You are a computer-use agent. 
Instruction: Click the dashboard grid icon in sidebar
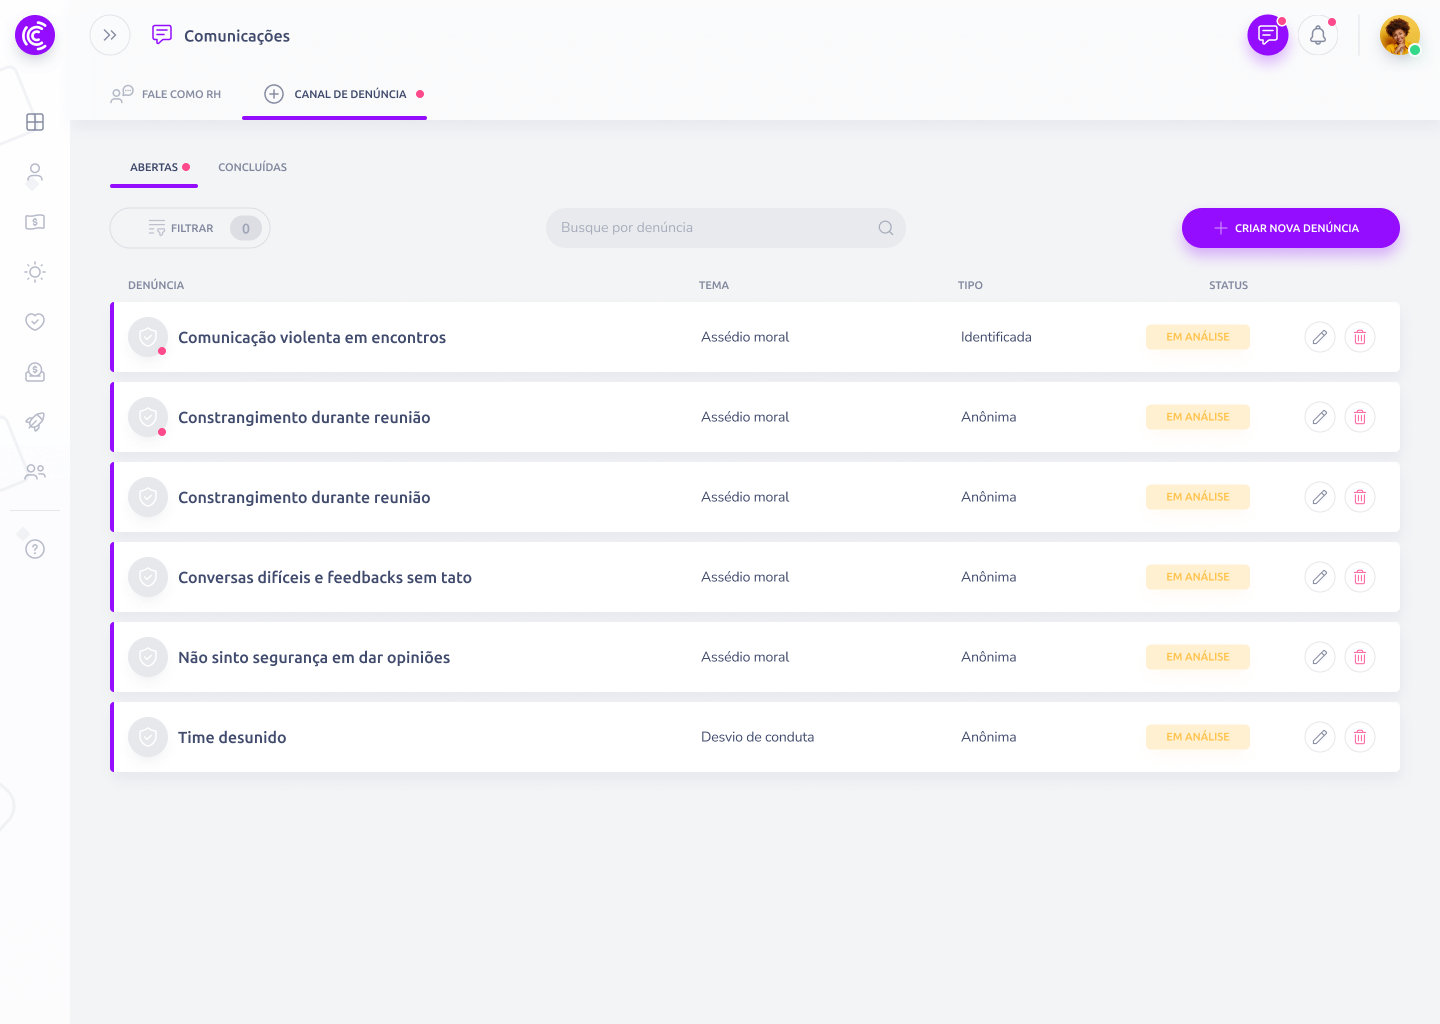click(x=35, y=122)
